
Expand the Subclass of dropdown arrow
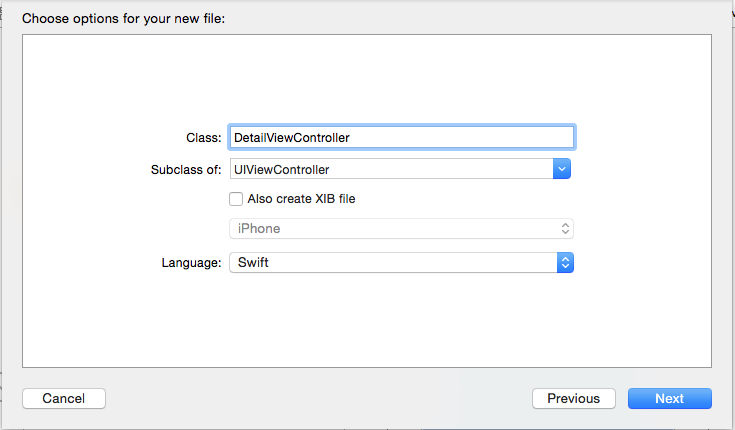pyautogui.click(x=562, y=169)
